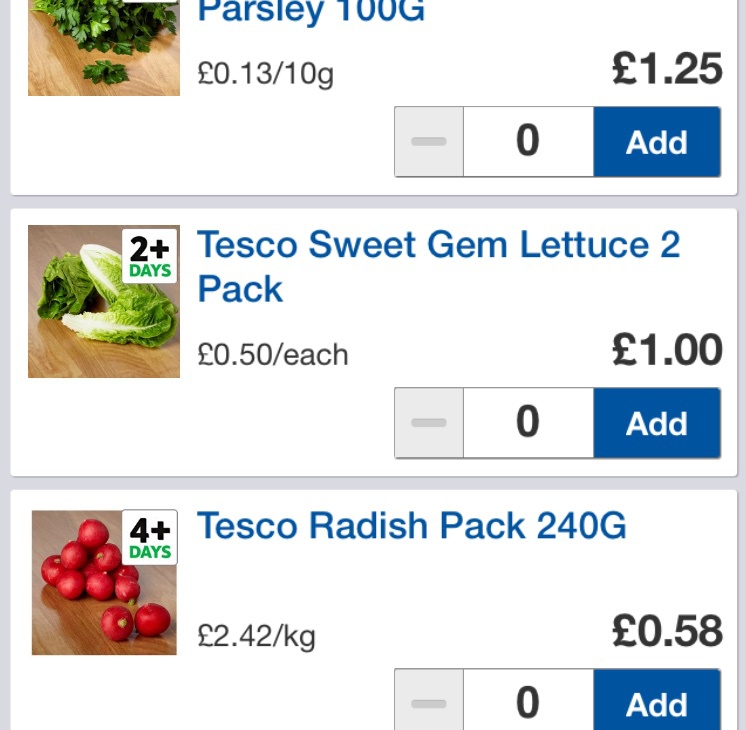Add Tesco Sweet Gem Lettuce to basket
This screenshot has height=730, width=746.
tap(656, 423)
